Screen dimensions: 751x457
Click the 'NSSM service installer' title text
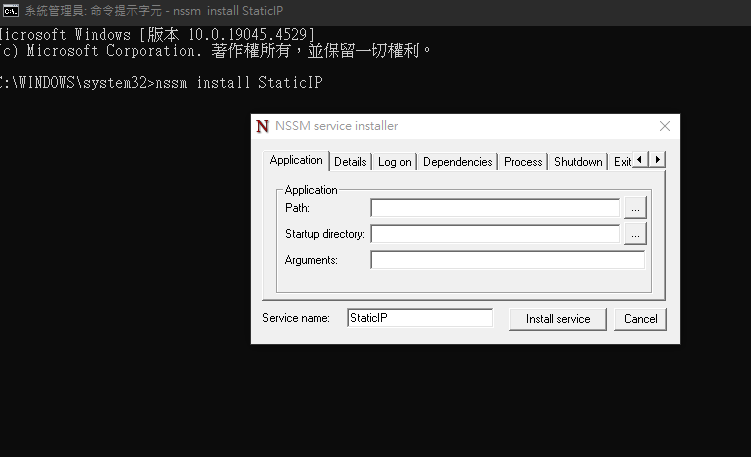coord(337,126)
